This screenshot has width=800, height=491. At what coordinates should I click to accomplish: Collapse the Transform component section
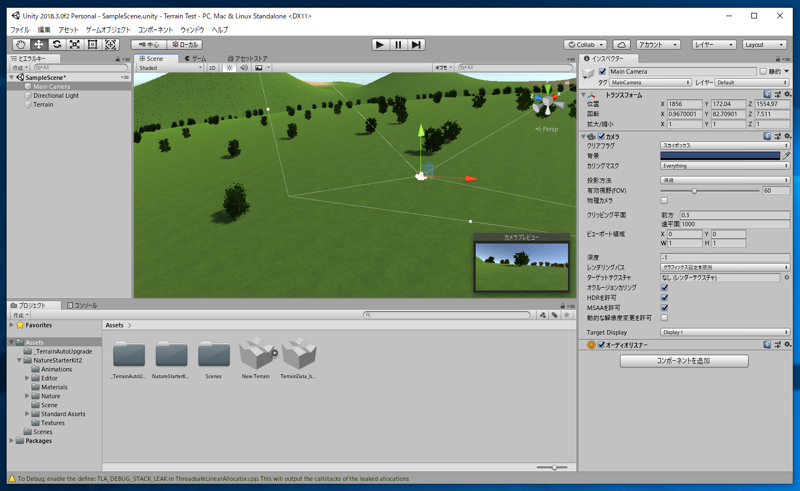(584, 94)
